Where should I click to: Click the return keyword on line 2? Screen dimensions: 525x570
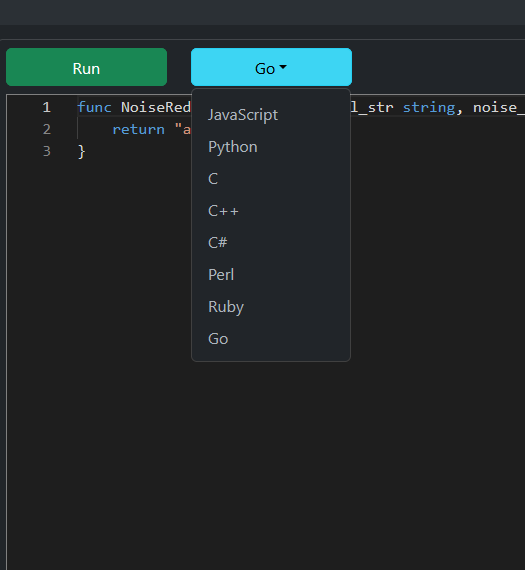(139, 129)
